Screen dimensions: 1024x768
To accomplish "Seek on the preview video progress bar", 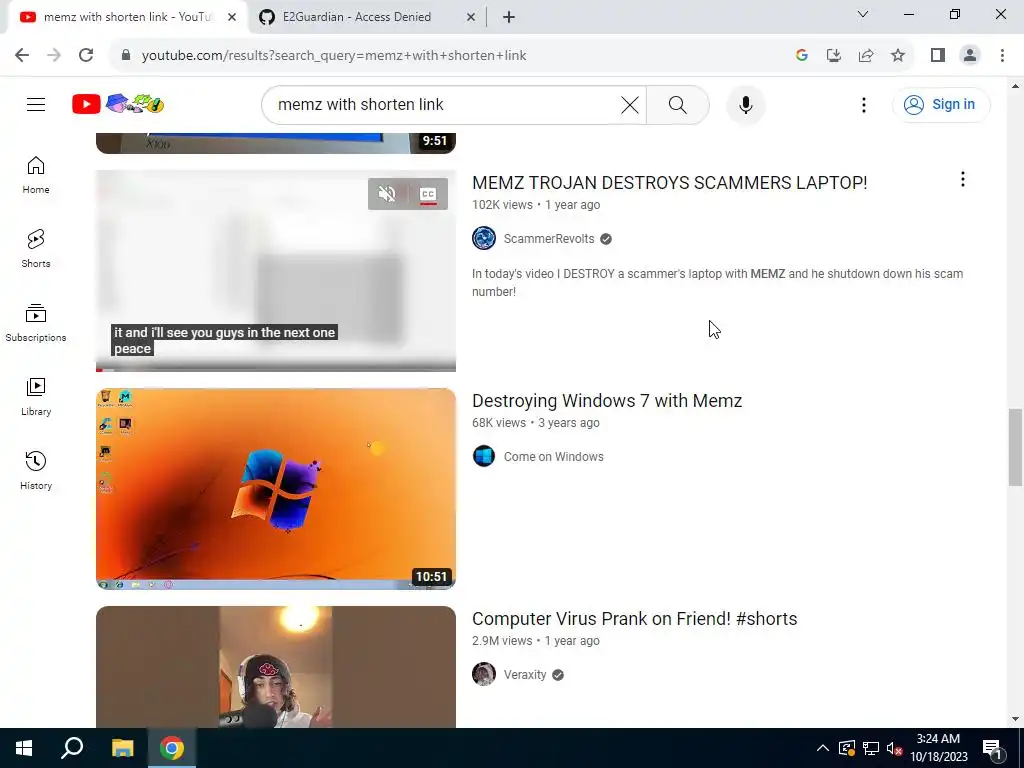I will click(x=276, y=369).
